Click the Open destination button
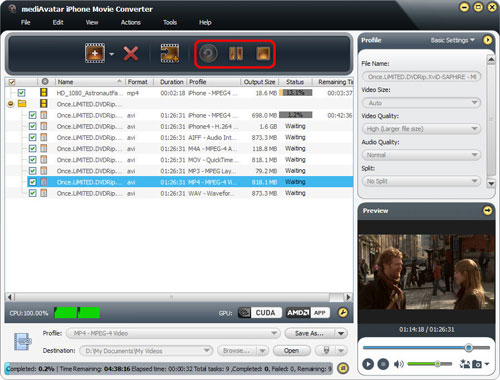This screenshot has width=500, height=380. tap(291, 351)
